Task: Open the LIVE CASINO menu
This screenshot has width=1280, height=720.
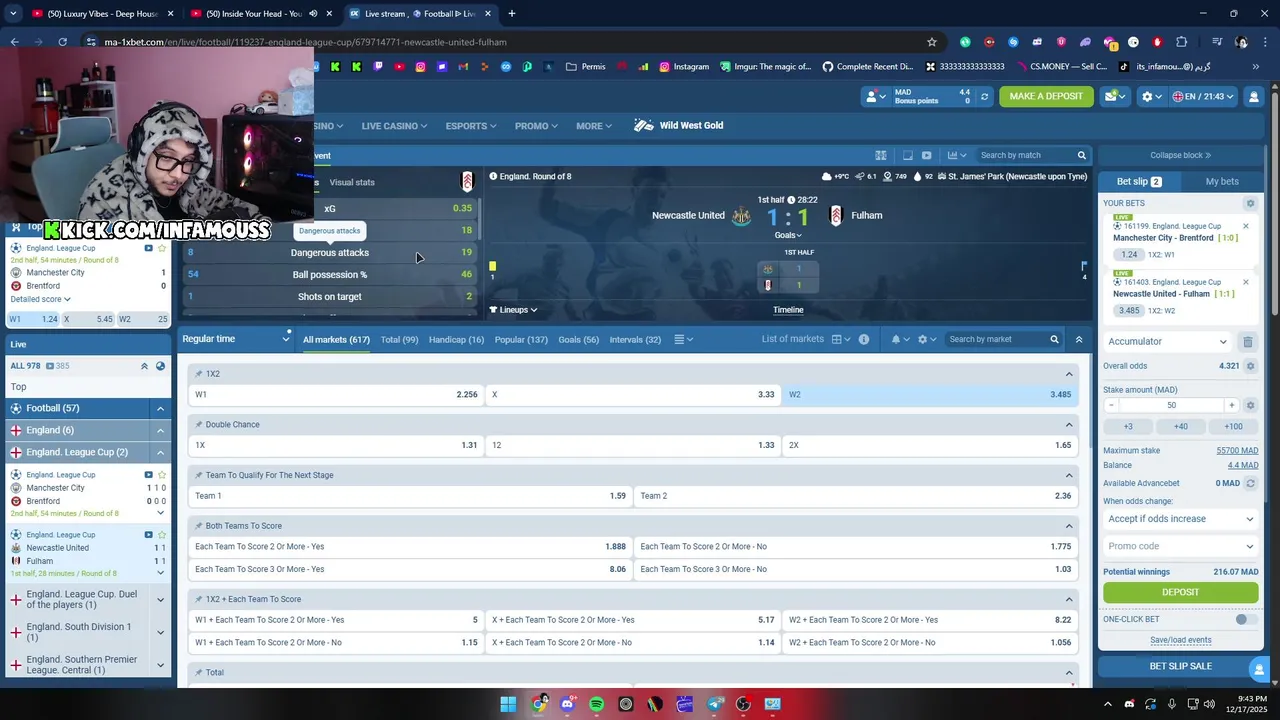Action: (394, 126)
